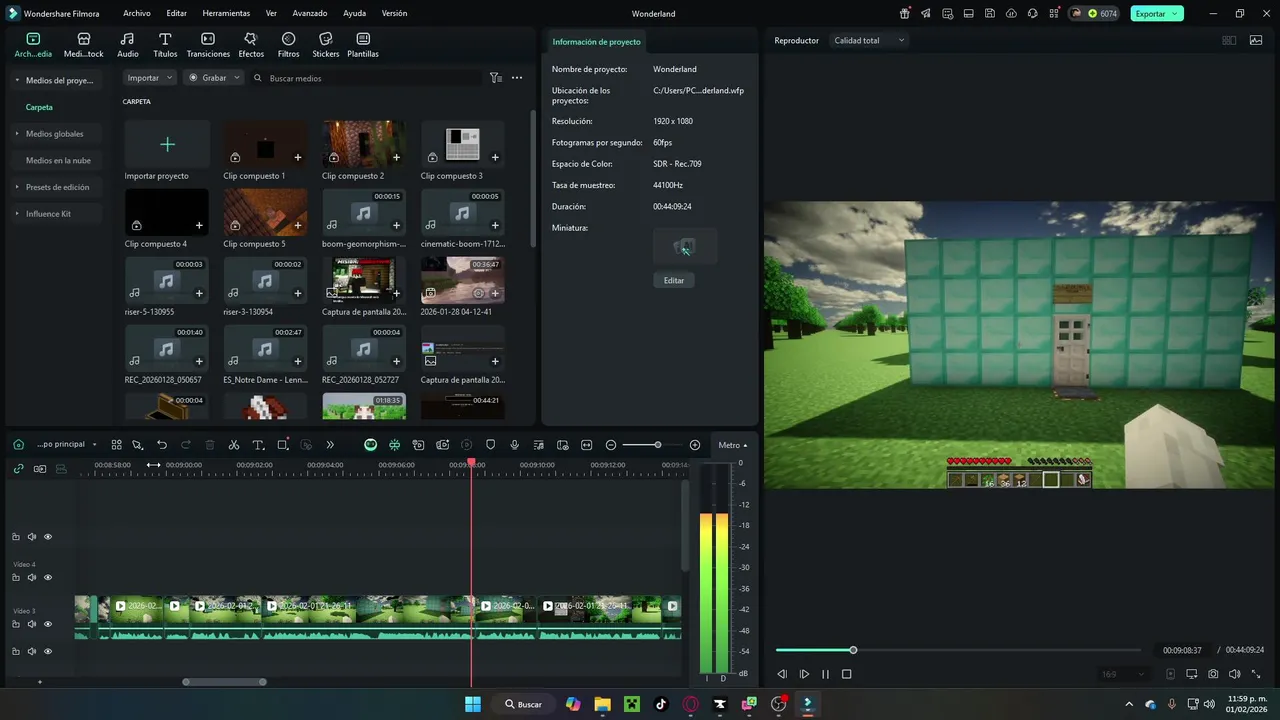The width and height of the screenshot is (1280, 720).
Task: Open the Títulos tab
Action: (x=165, y=44)
